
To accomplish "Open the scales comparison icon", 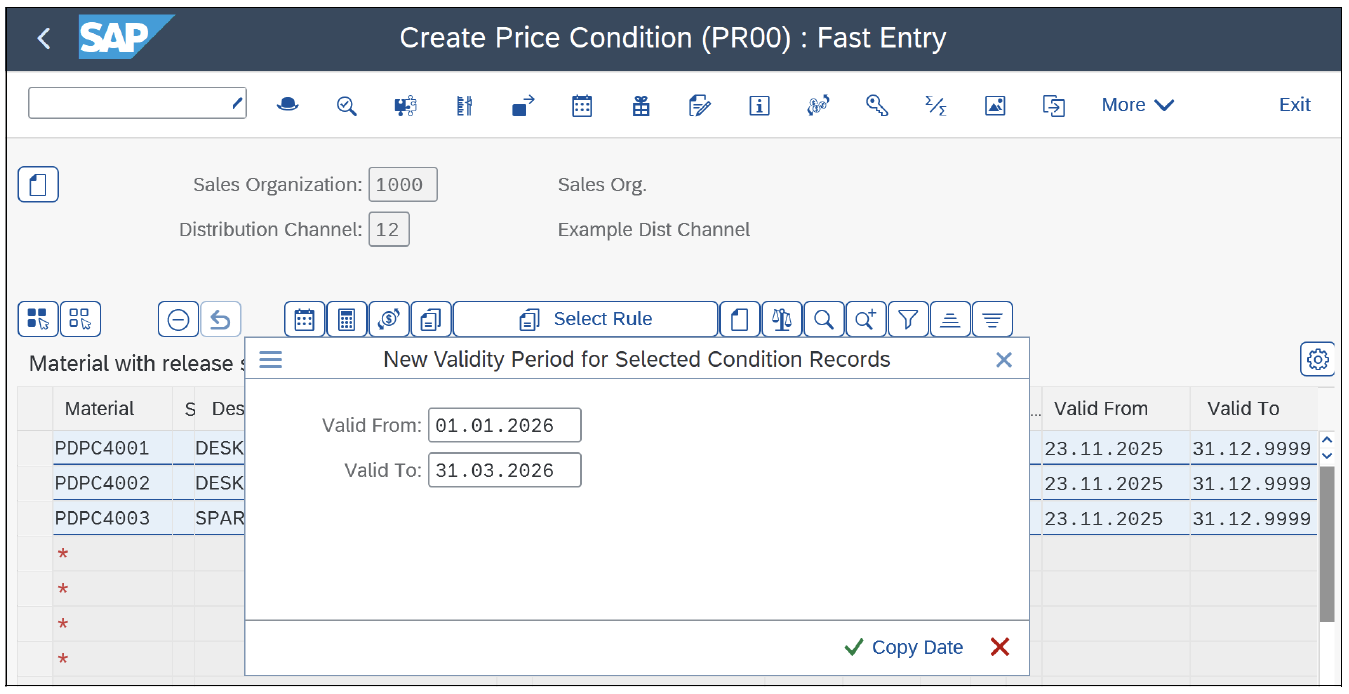I will [781, 319].
